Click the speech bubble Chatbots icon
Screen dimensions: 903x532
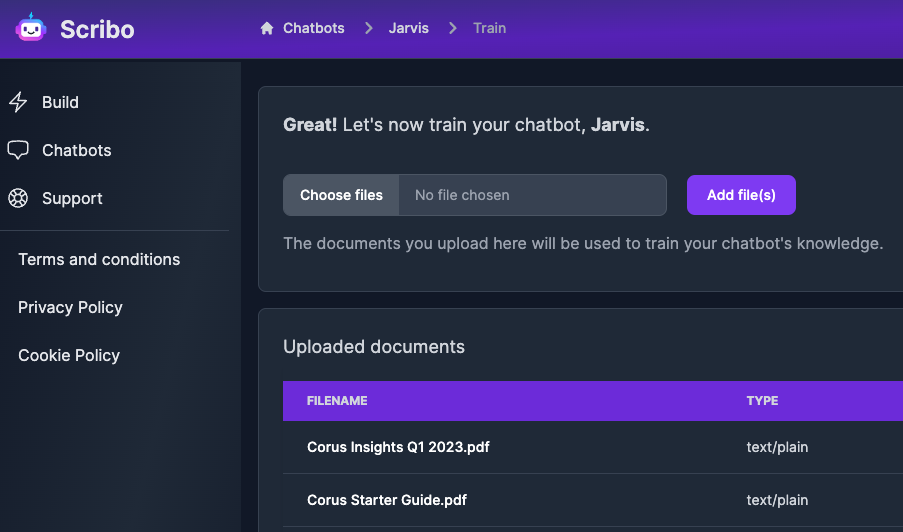(18, 150)
